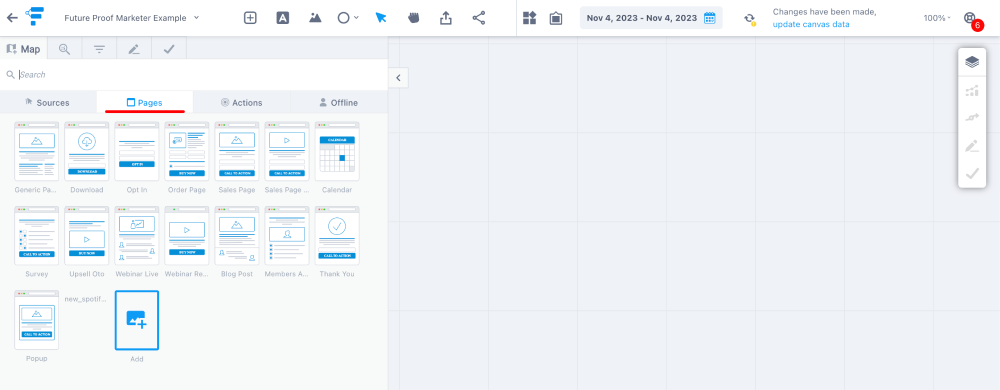
Task: Select the add step plus icon
Action: pos(250,18)
